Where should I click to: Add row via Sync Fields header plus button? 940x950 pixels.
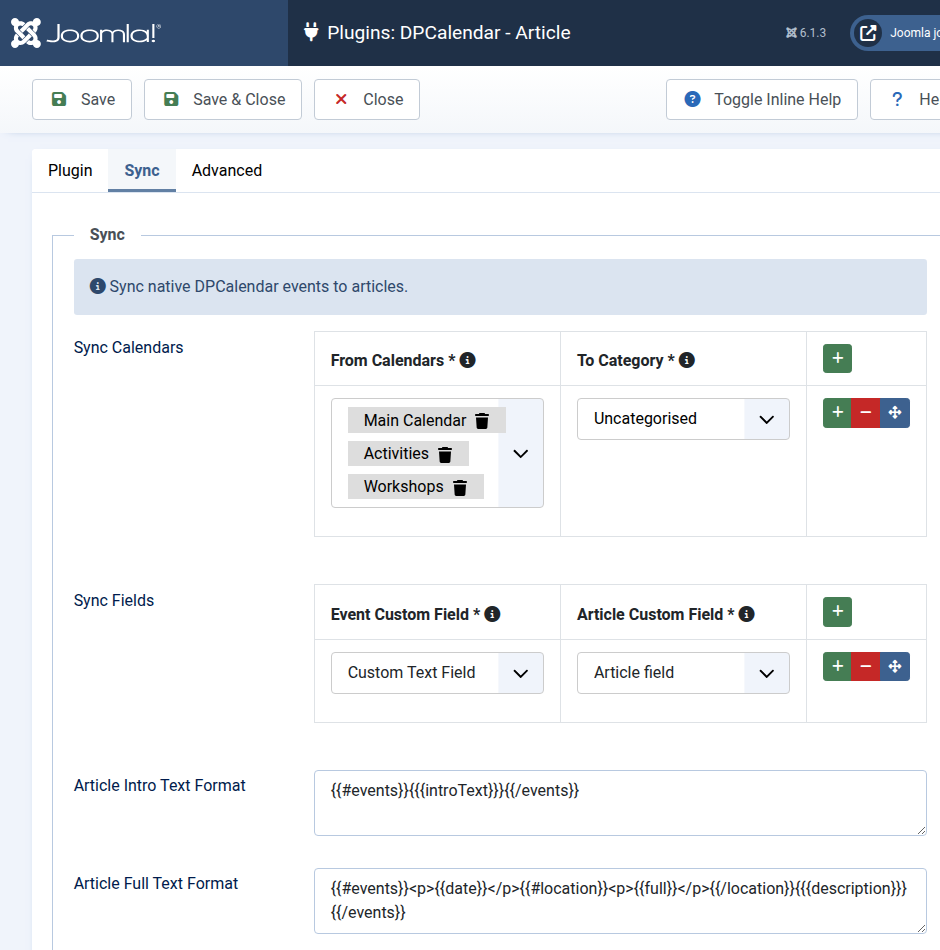pos(838,612)
